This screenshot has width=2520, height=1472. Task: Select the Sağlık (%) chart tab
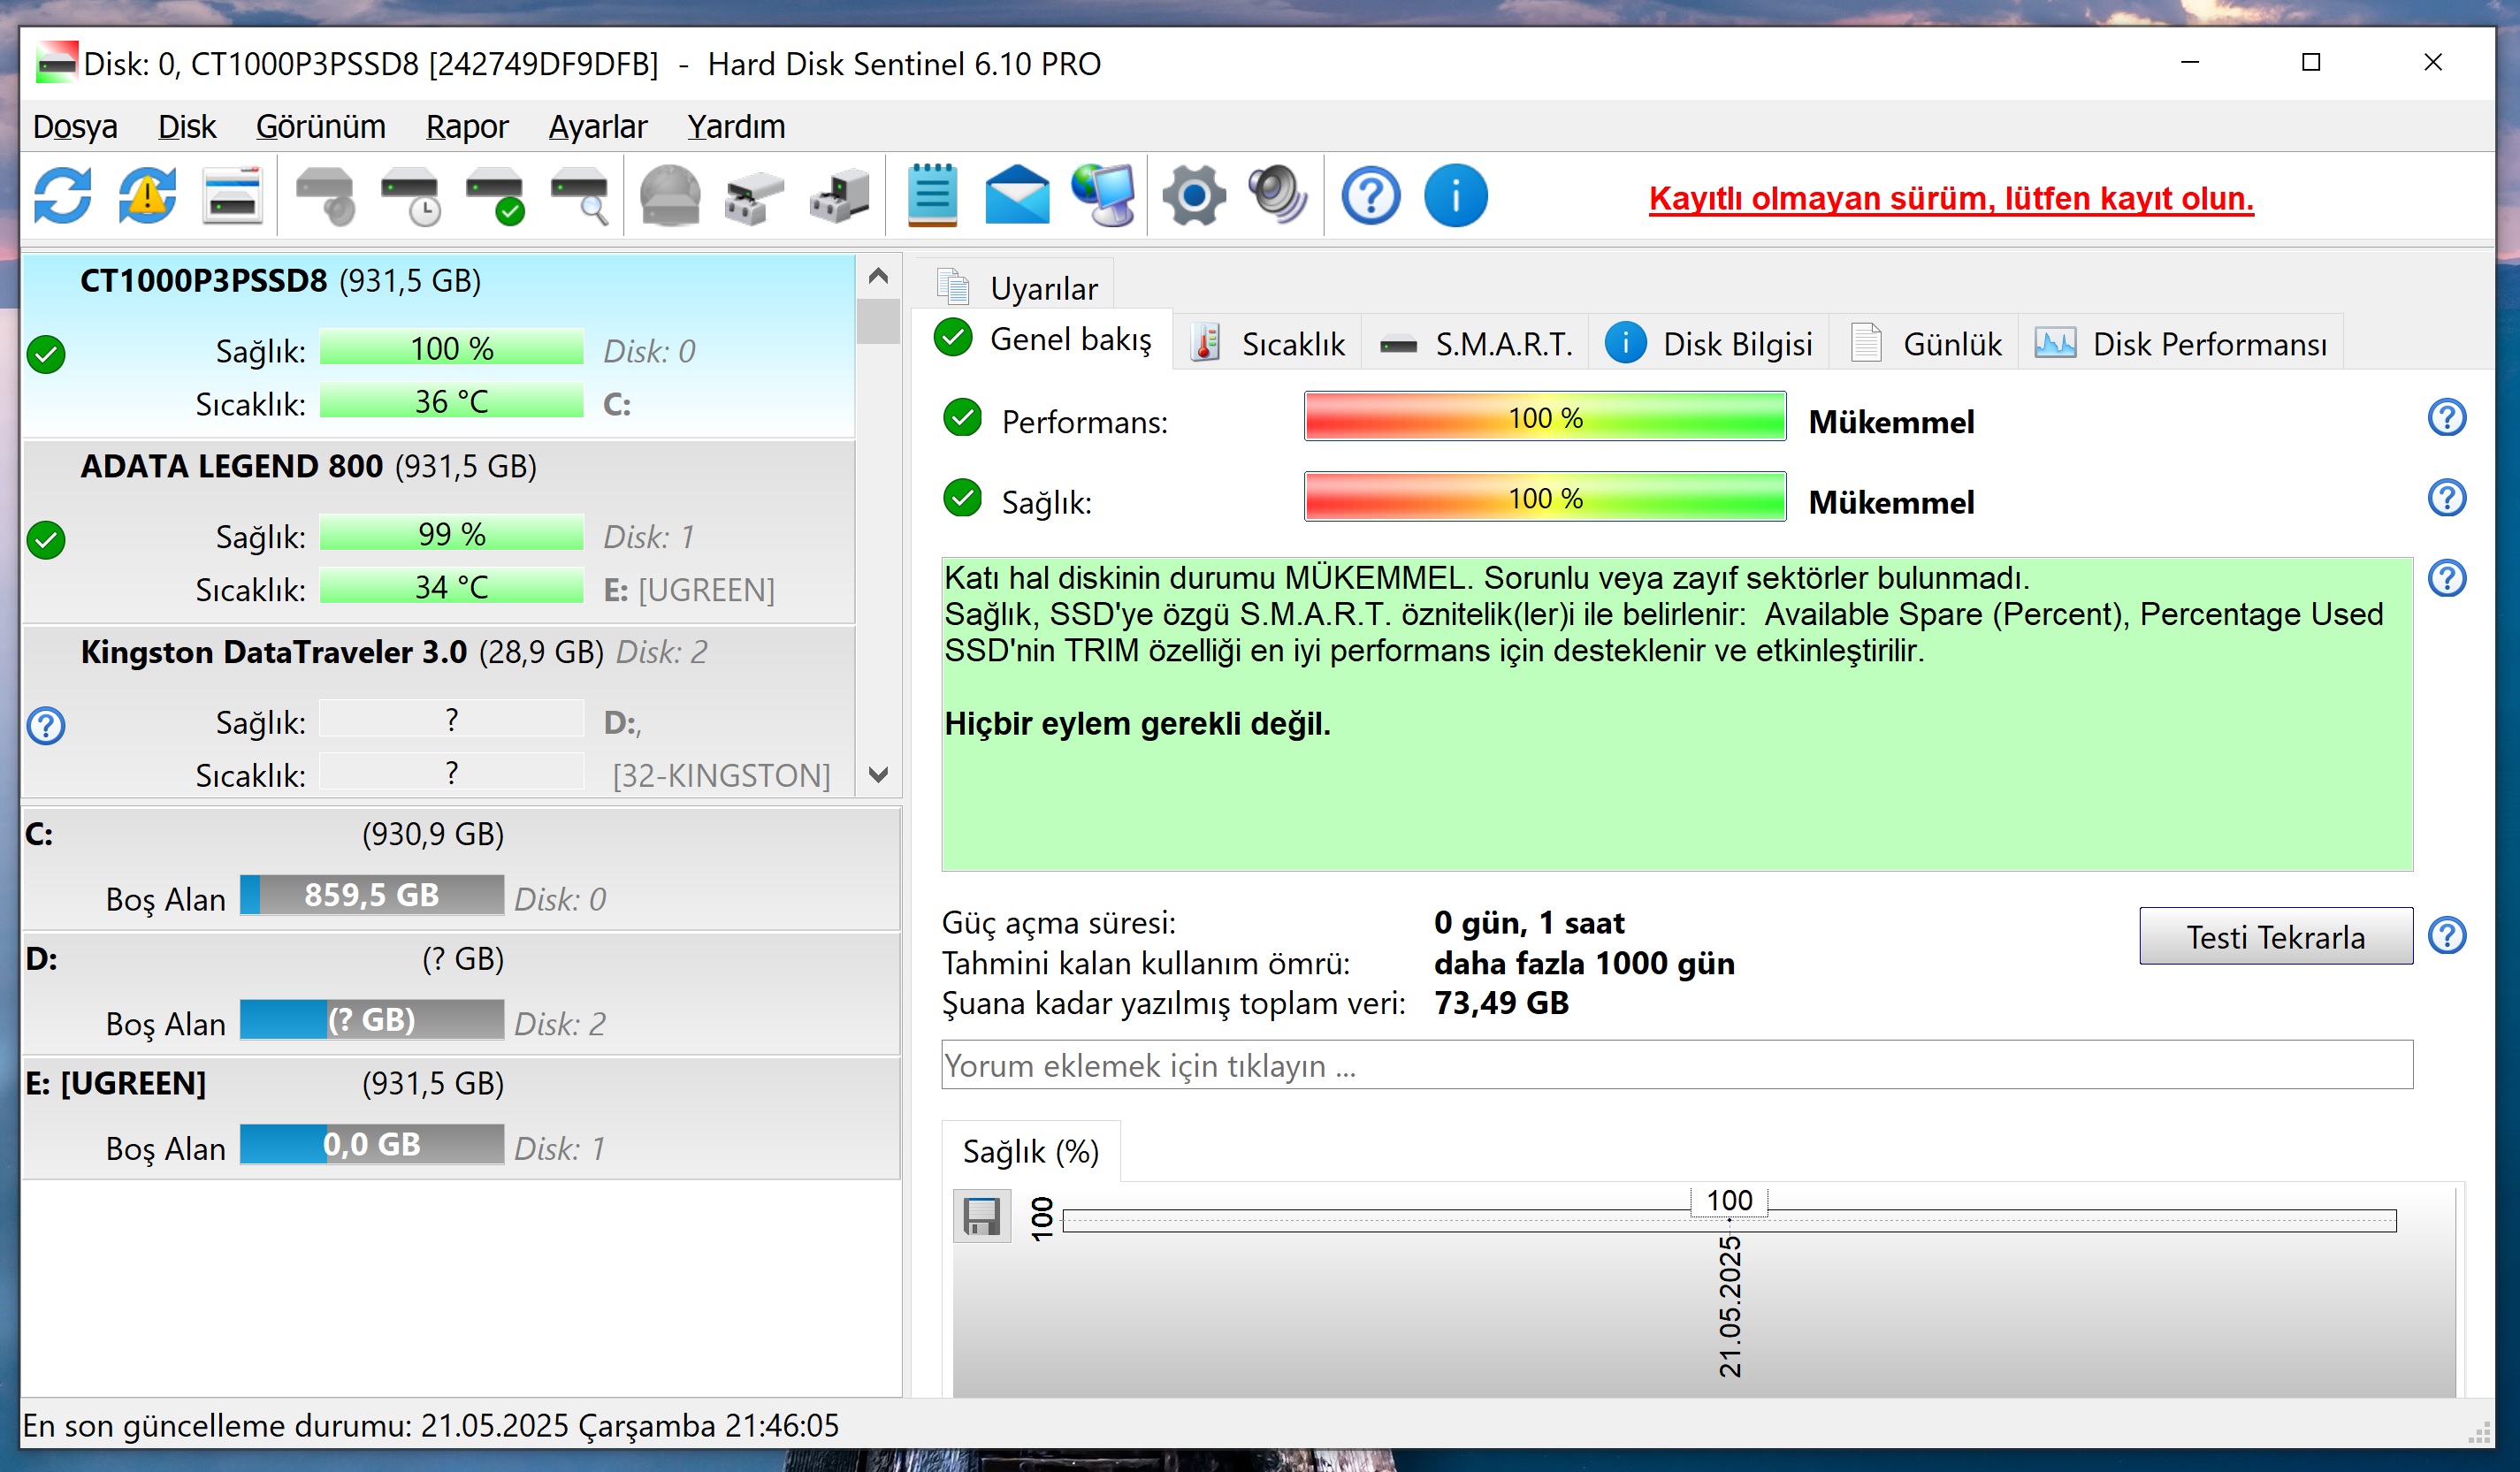click(1031, 1151)
